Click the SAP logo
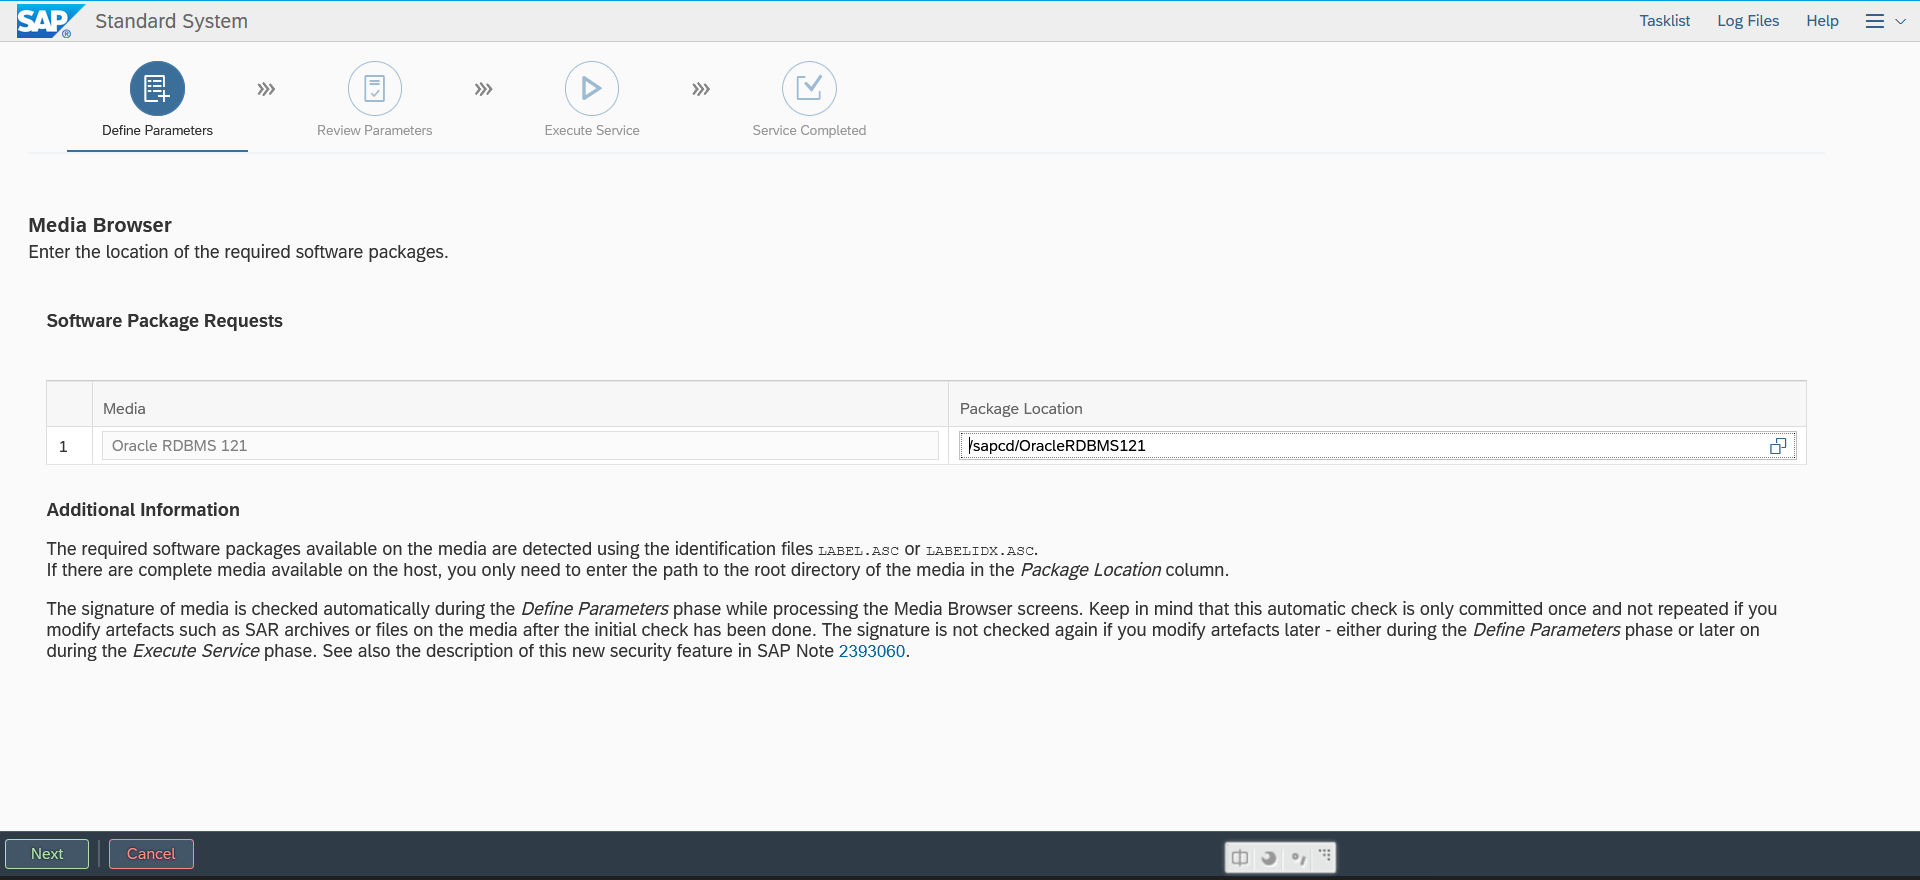 coord(48,21)
